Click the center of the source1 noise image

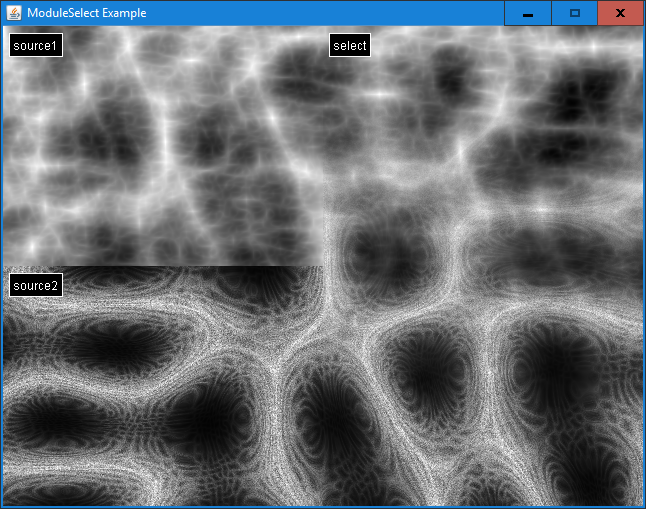point(162,146)
